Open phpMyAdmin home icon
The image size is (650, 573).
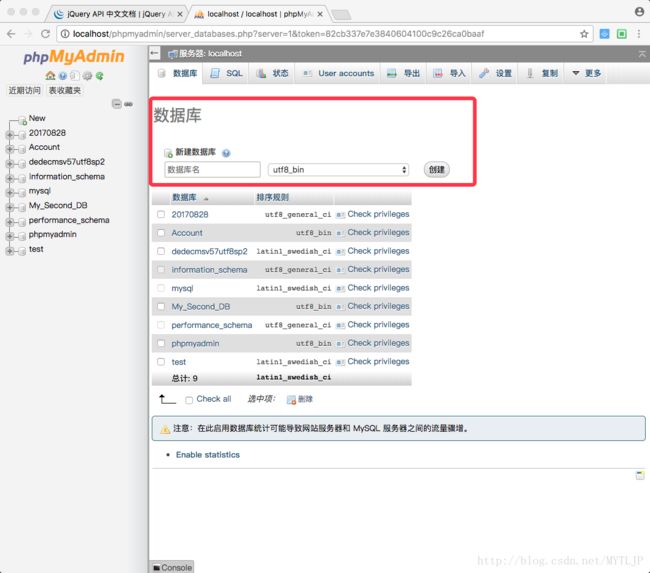(50, 75)
